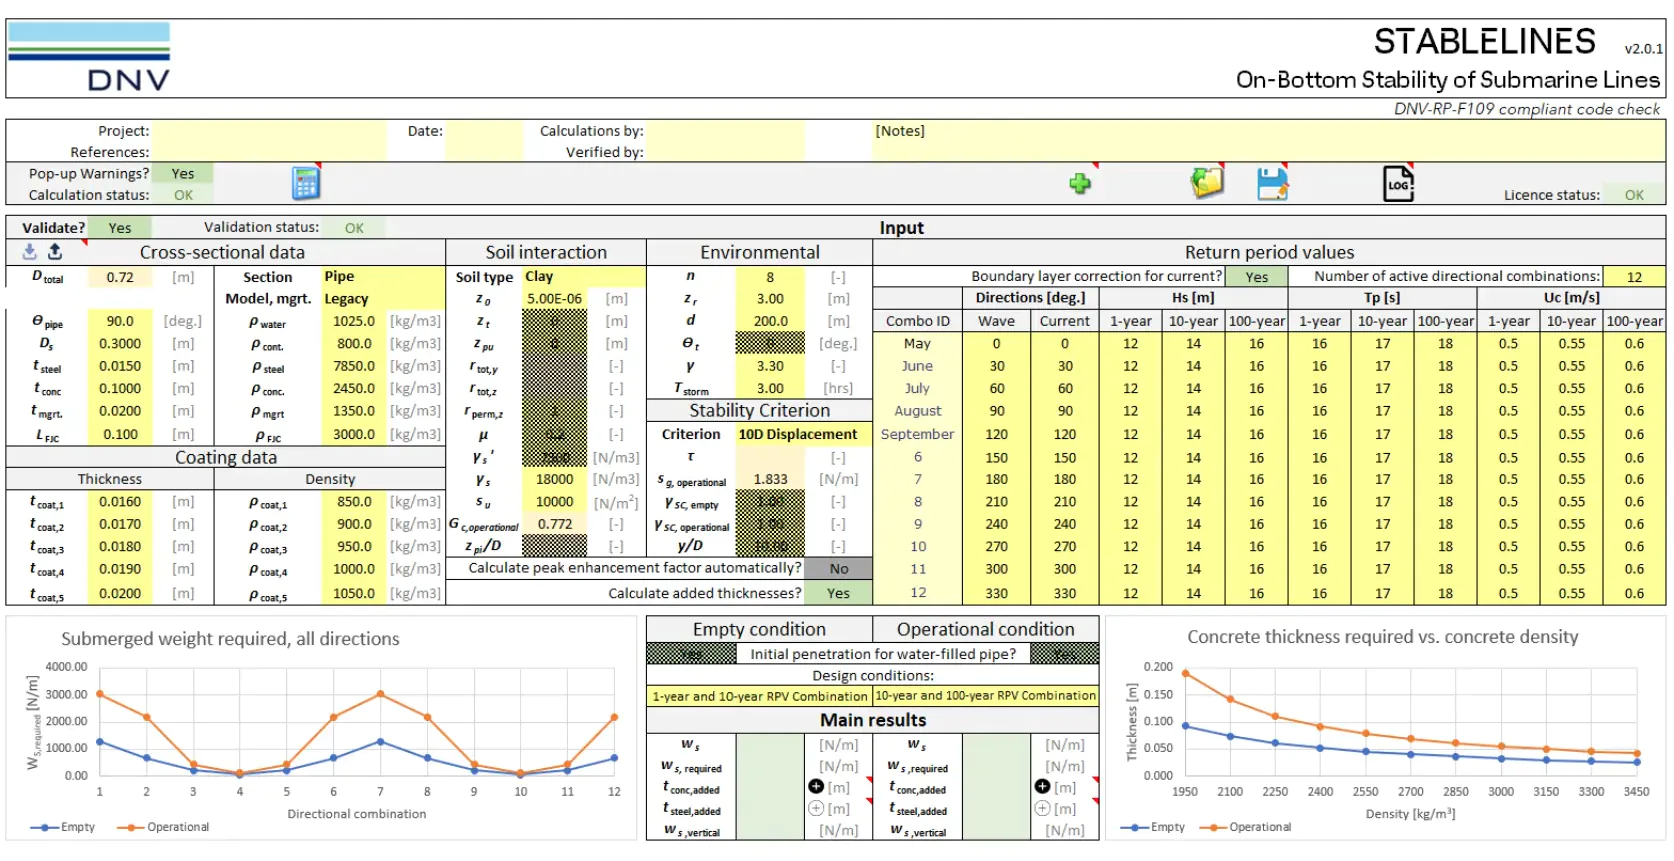Screen dimensions: 1674x861
Task: Toggle automatic peak enhancement factor calculation
Action: (839, 568)
